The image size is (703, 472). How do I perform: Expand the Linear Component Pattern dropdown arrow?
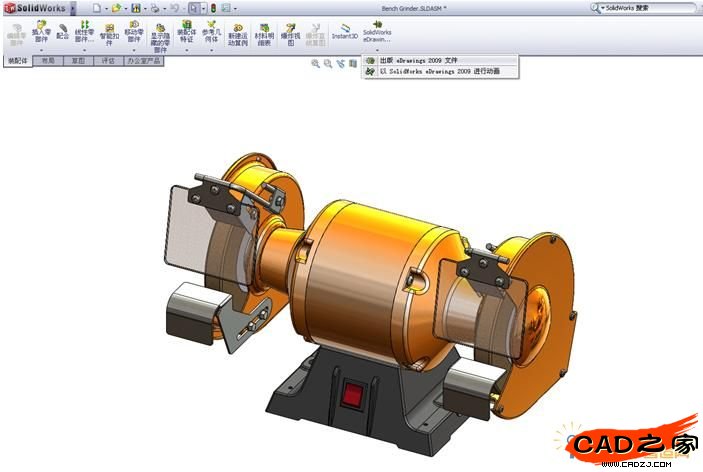[85, 49]
